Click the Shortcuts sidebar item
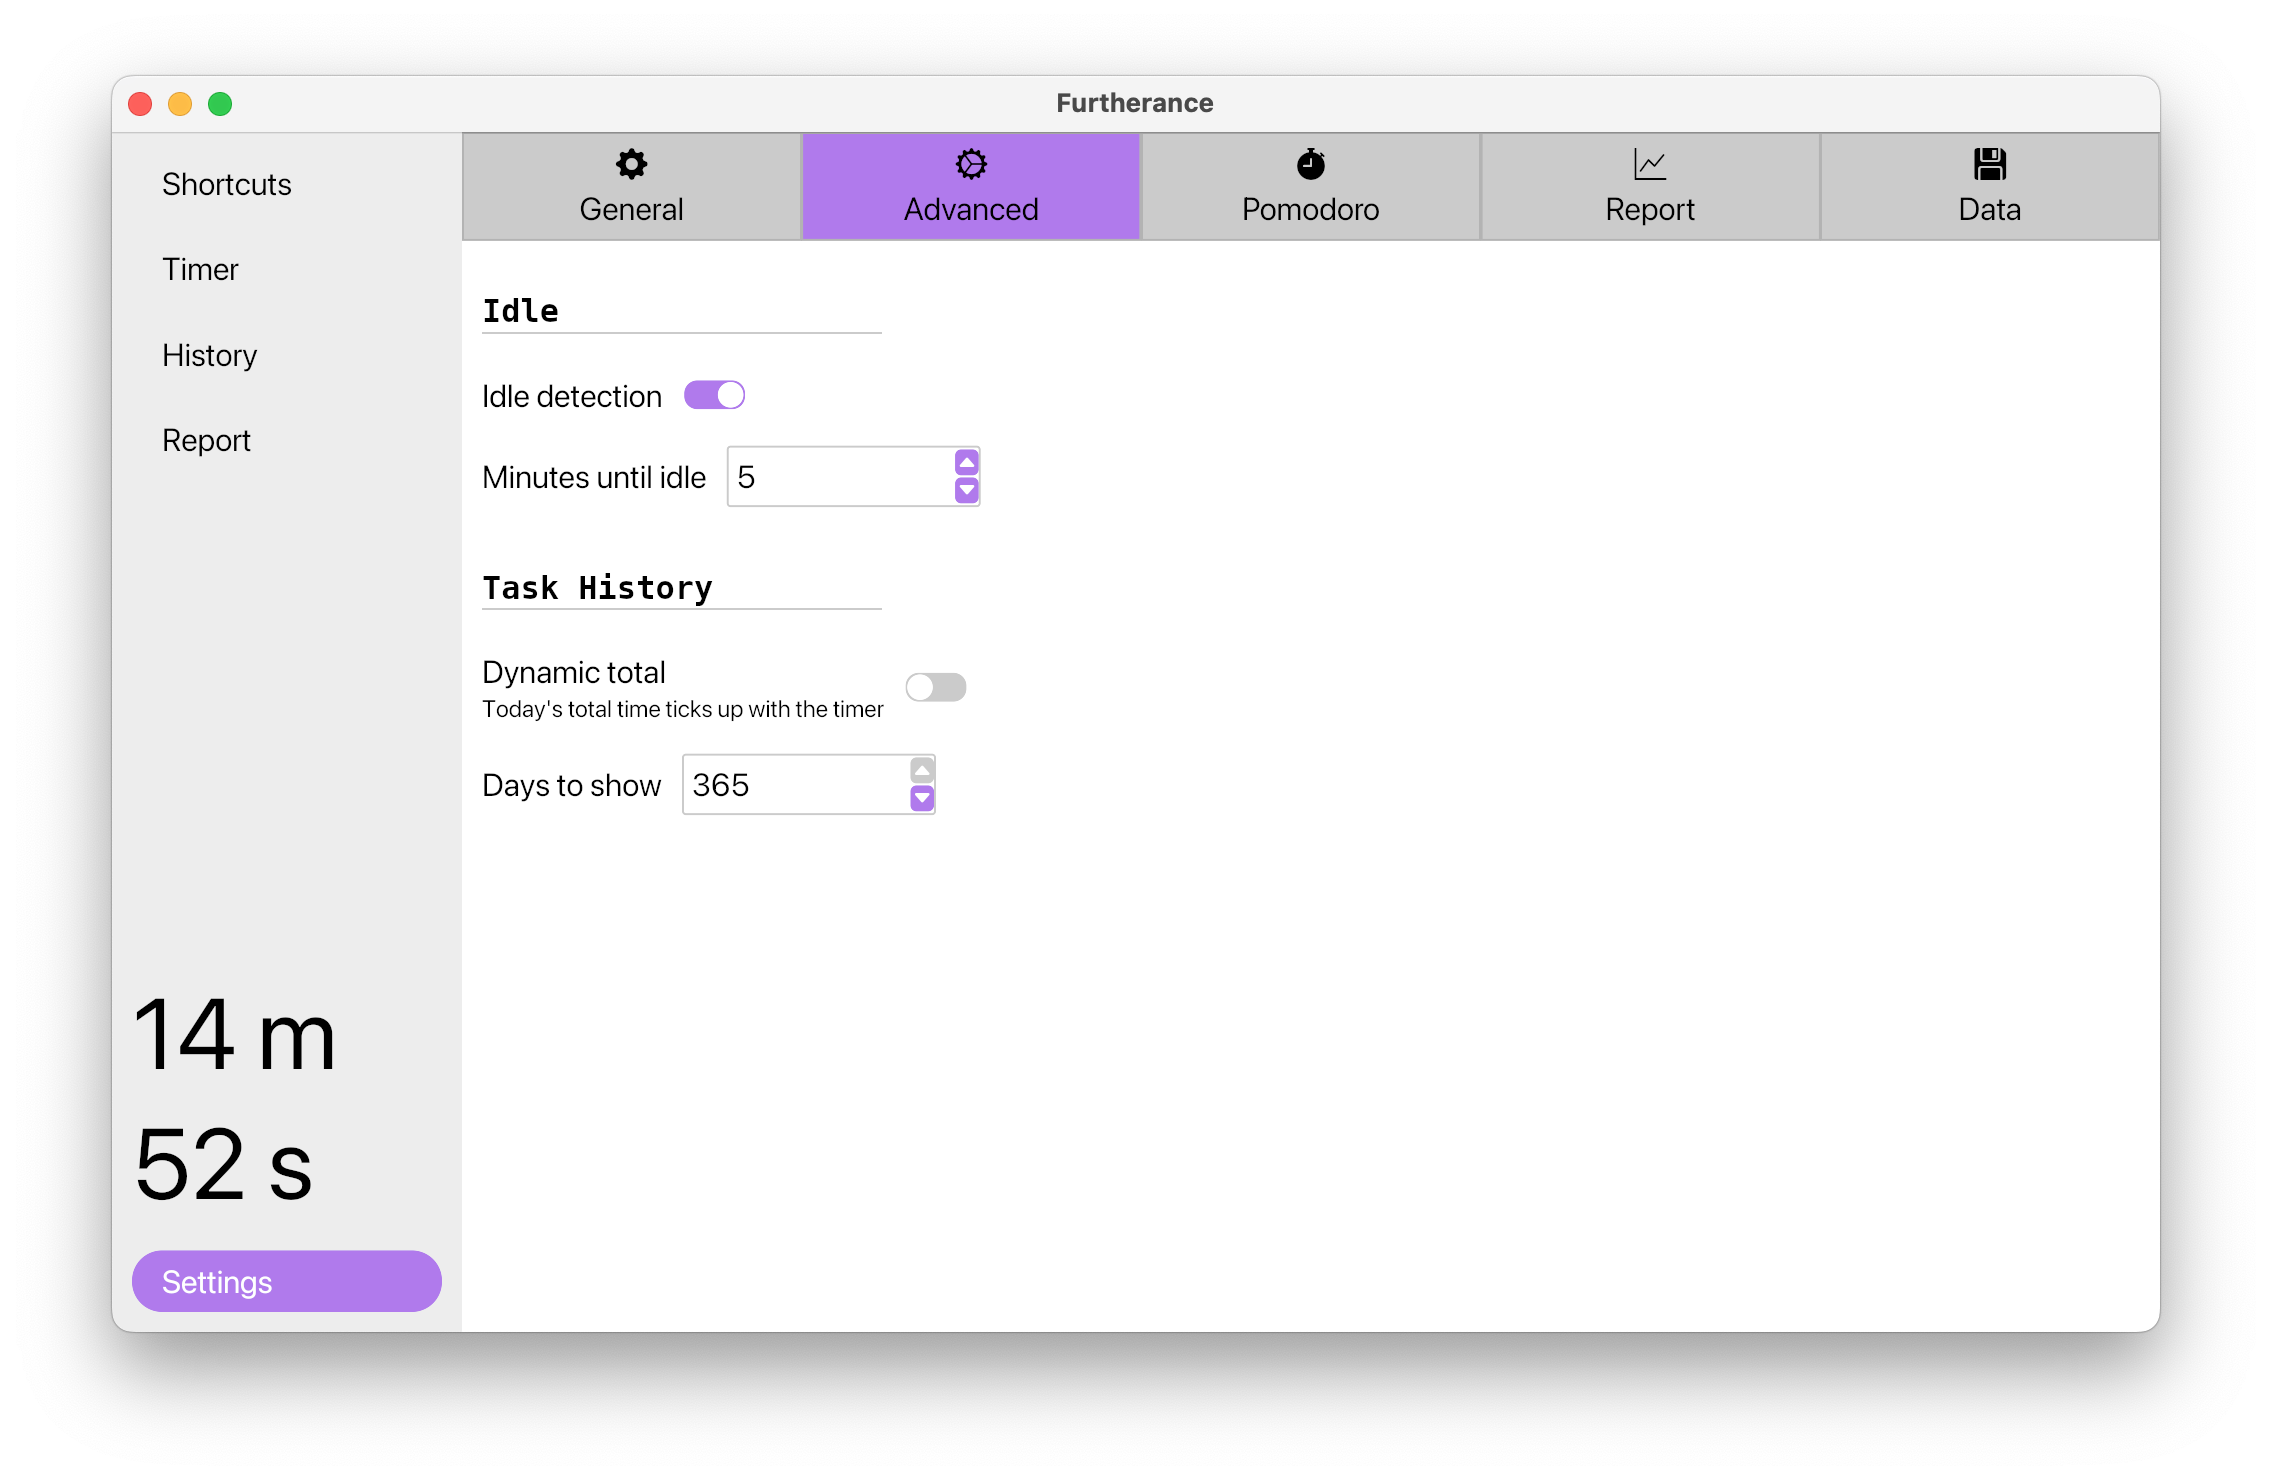2272x1480 pixels. click(x=227, y=184)
